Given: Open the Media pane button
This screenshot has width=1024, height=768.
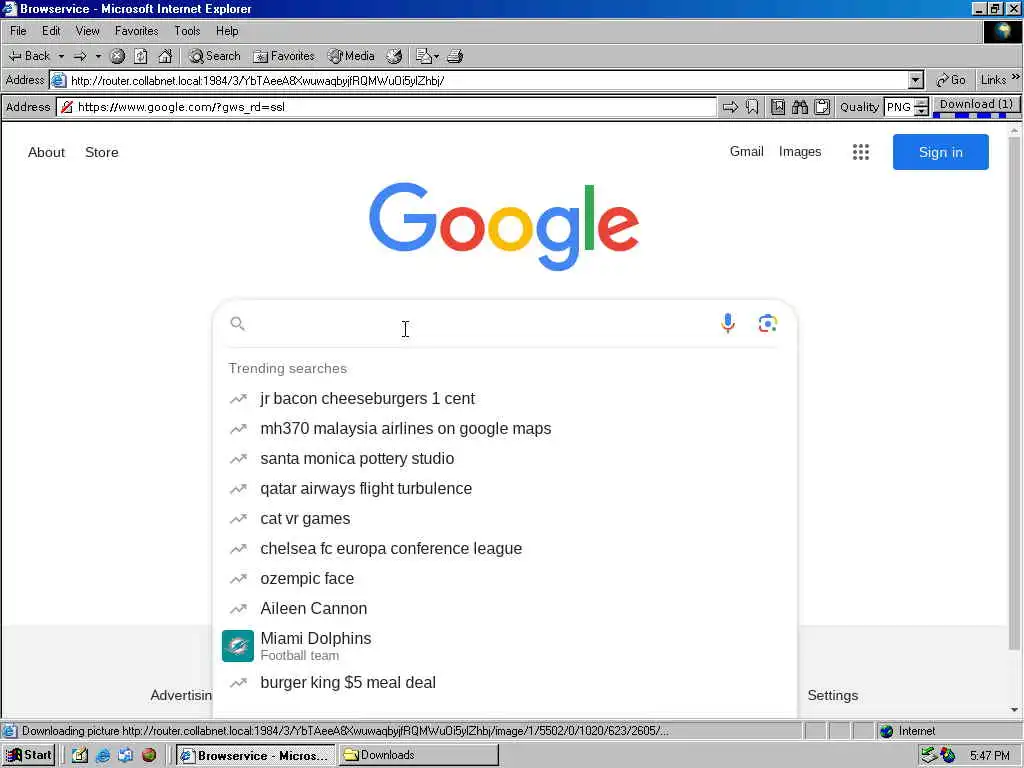Looking at the screenshot, I should click(351, 56).
